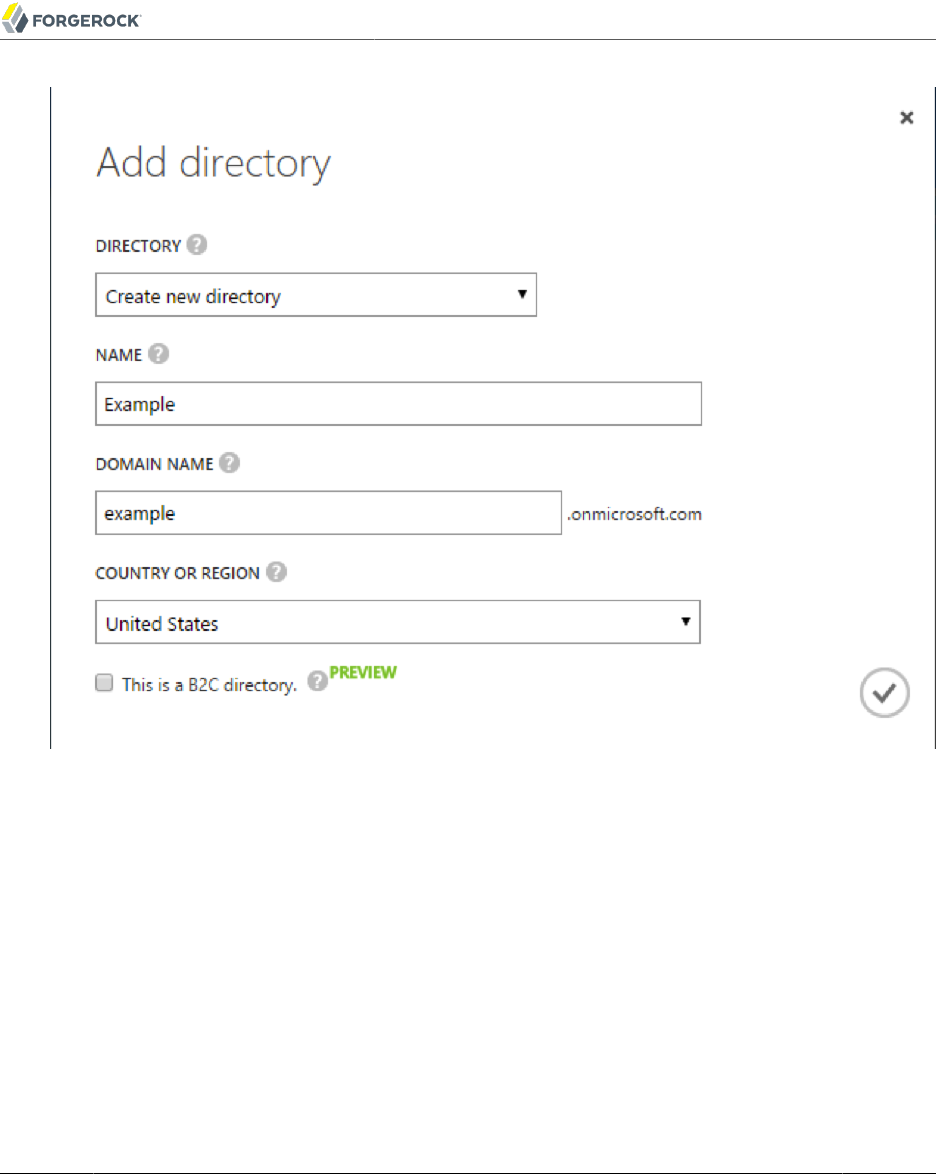Click the help icon beside NAME

coord(158,354)
